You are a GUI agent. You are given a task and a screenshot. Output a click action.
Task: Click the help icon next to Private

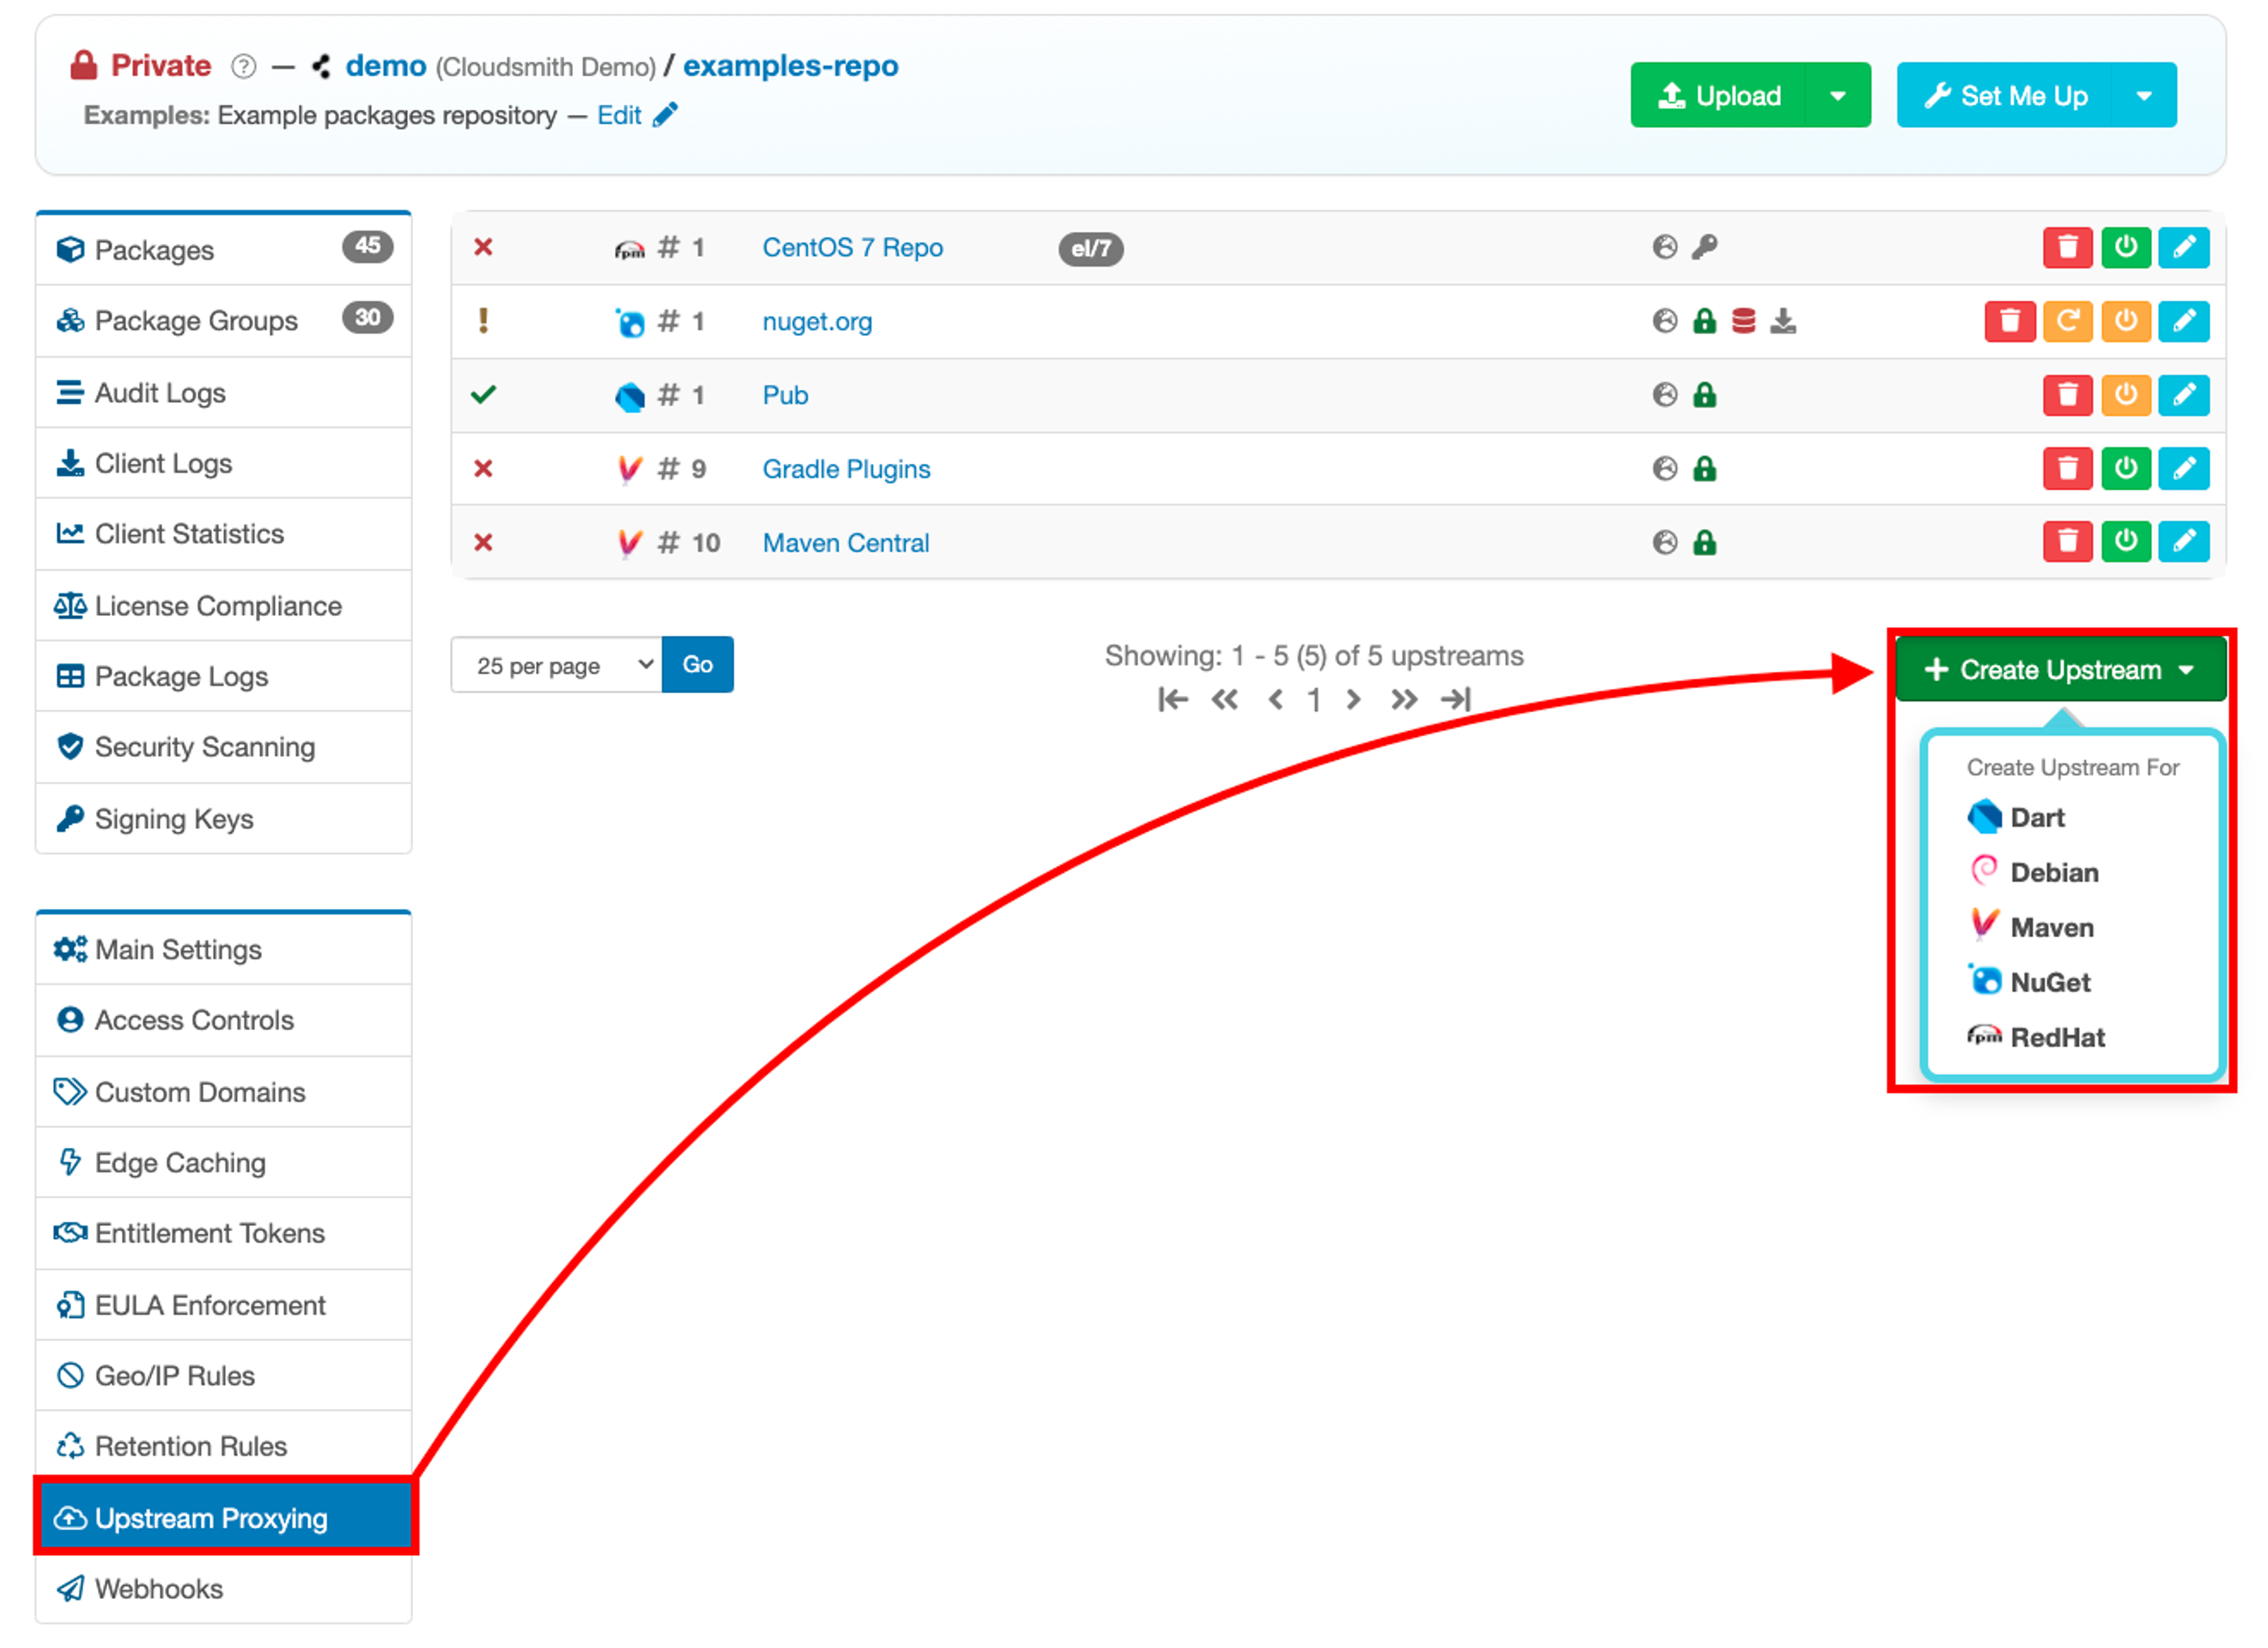click(243, 67)
